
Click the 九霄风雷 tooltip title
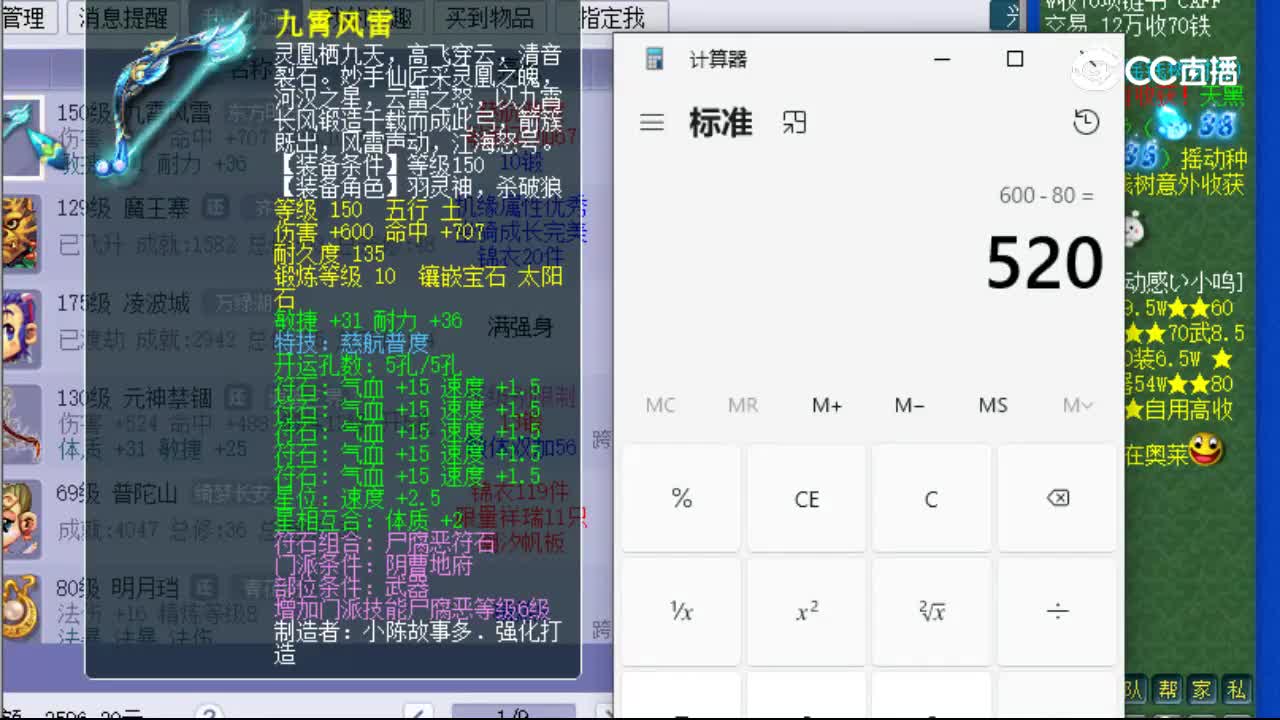pyautogui.click(x=333, y=26)
